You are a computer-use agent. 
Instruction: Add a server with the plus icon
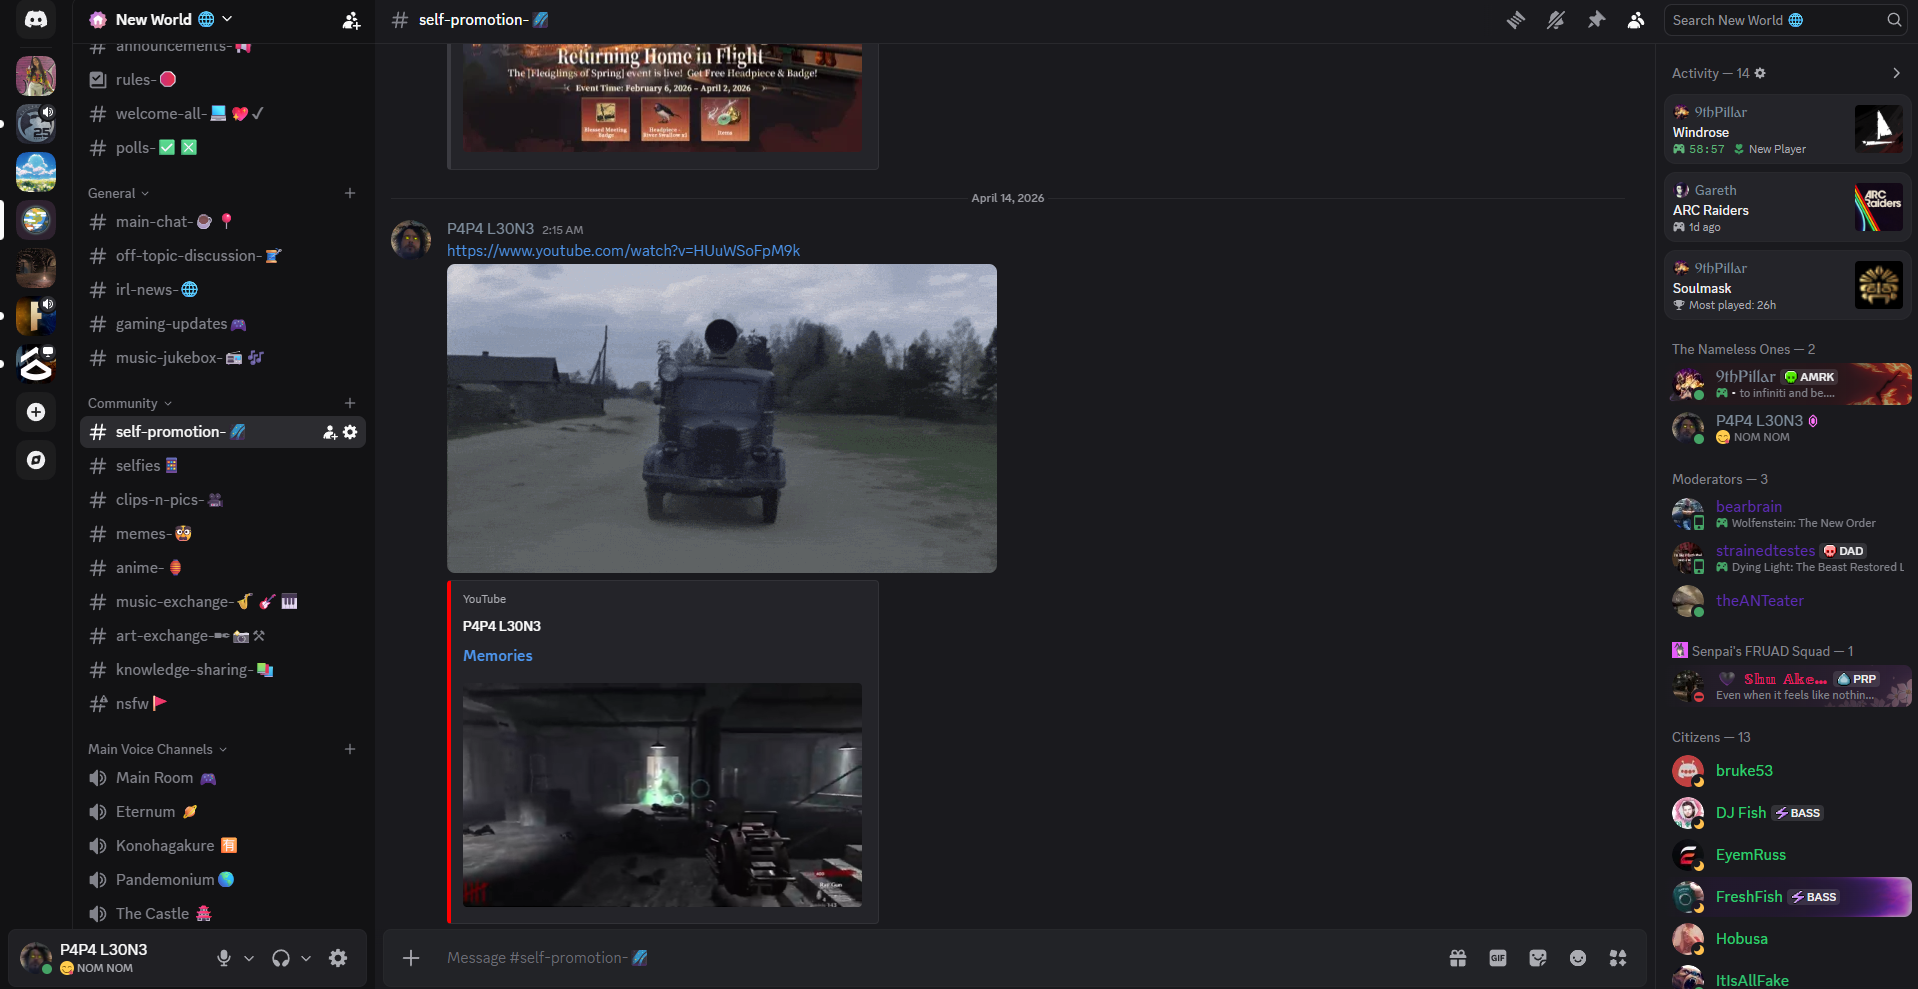[x=36, y=412]
